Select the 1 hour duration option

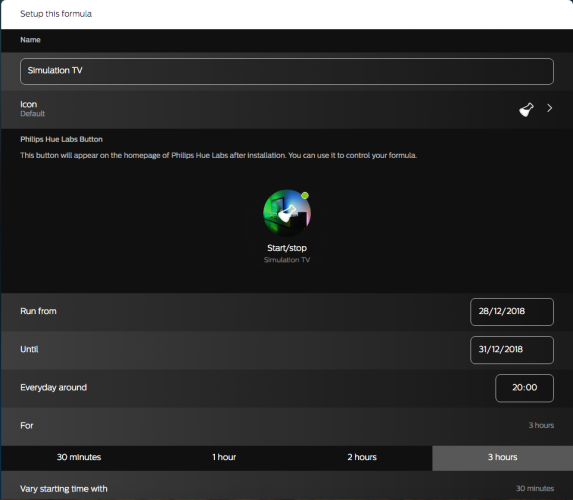click(224, 458)
